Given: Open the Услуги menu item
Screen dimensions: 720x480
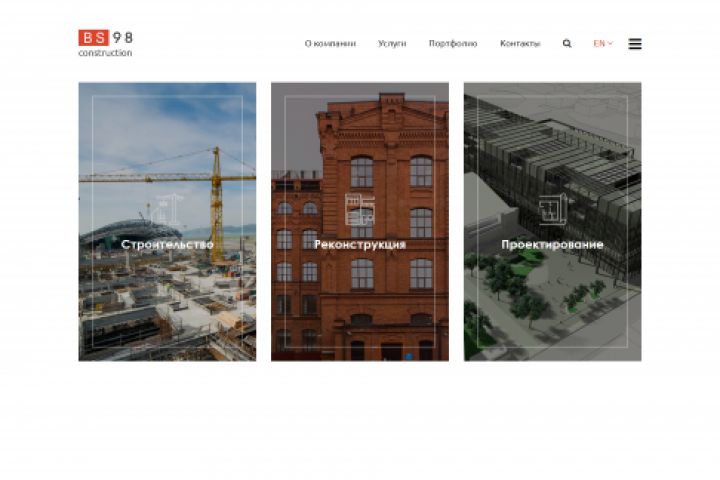Looking at the screenshot, I should pyautogui.click(x=392, y=44).
